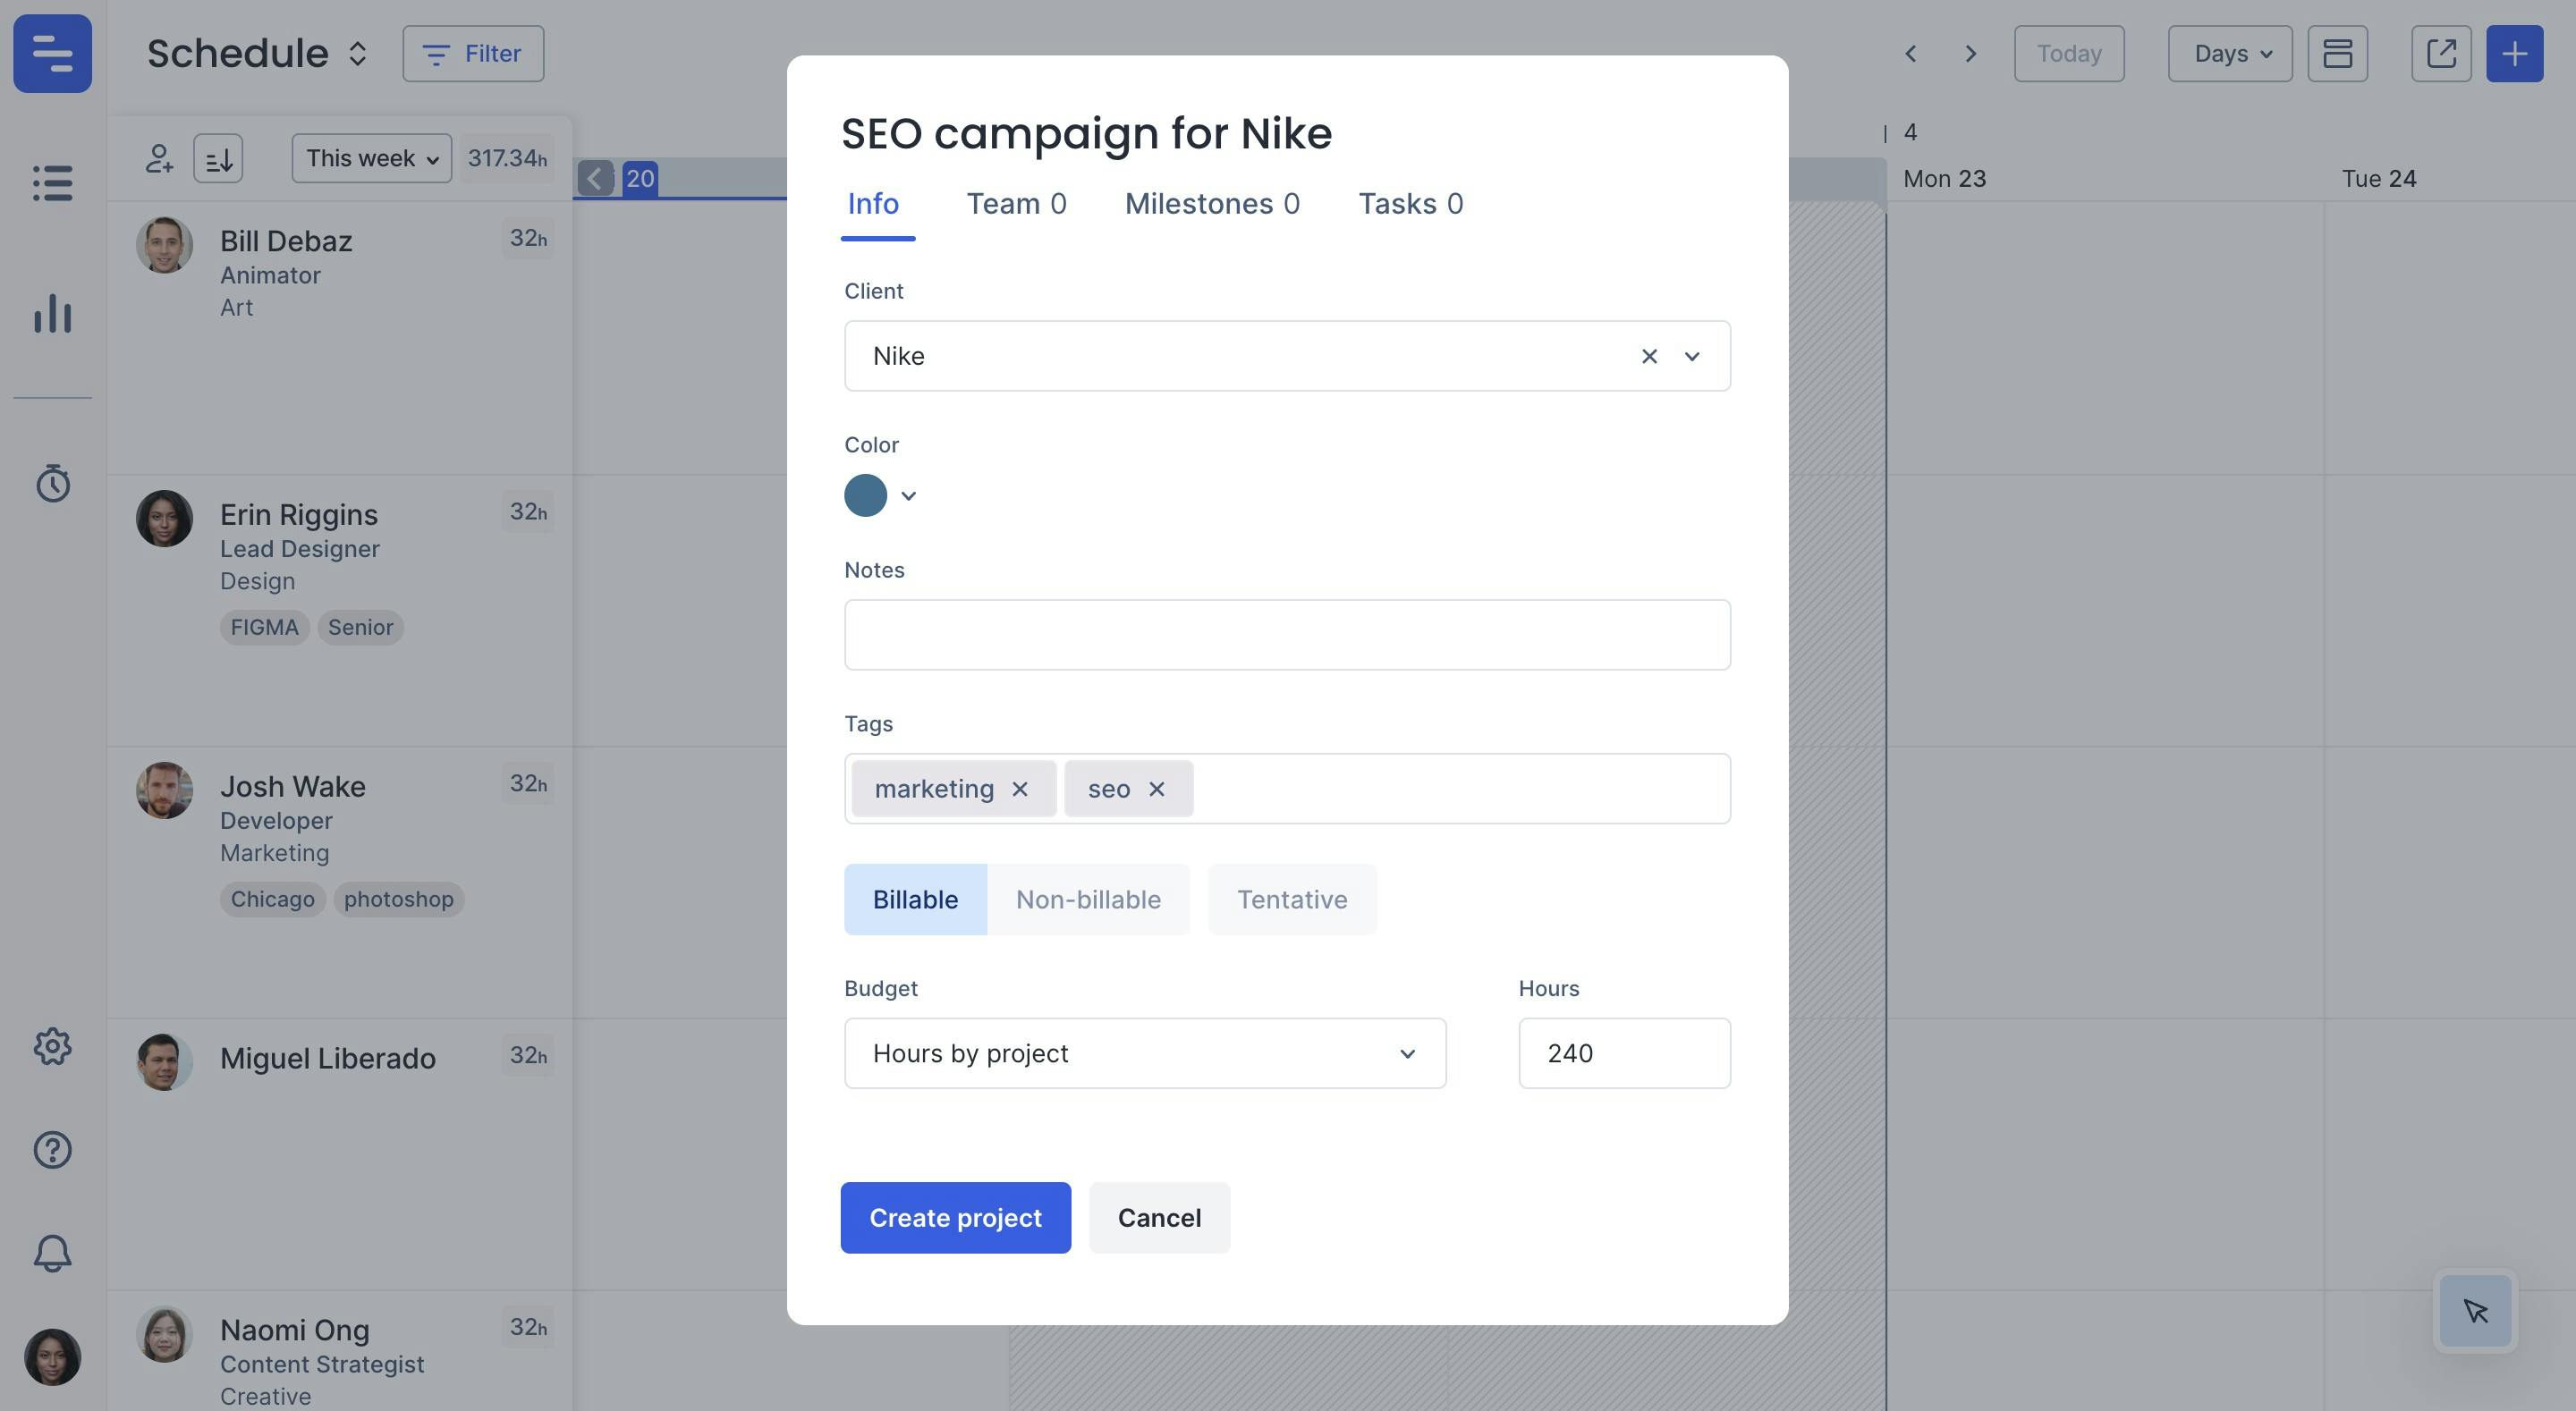Open the Days zoom dropdown
The width and height of the screenshot is (2576, 1411).
pos(2230,53)
